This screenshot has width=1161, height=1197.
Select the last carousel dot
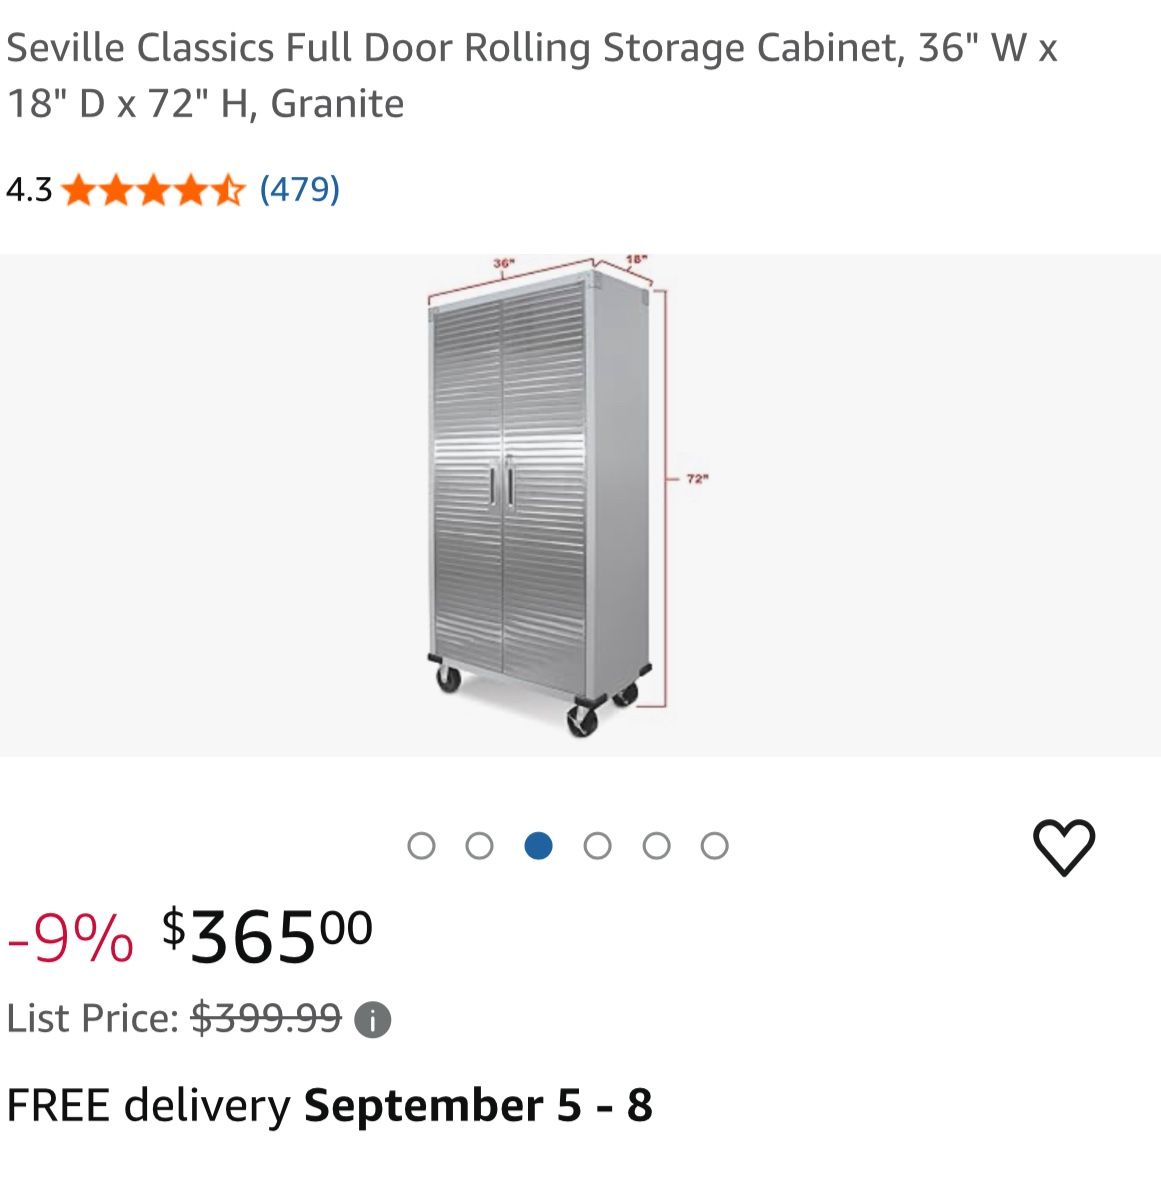pos(714,845)
